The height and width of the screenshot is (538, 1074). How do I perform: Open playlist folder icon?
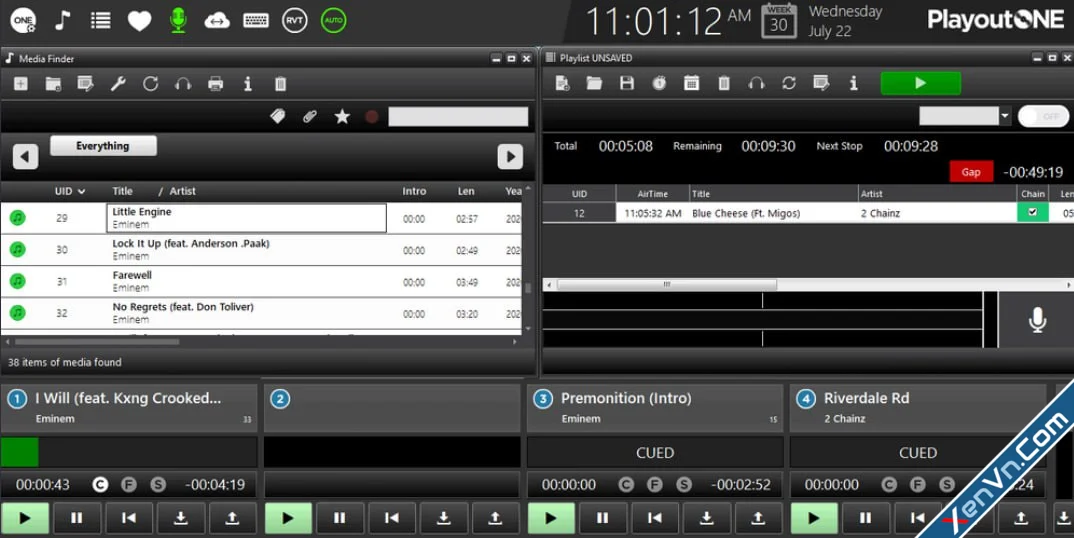point(595,84)
